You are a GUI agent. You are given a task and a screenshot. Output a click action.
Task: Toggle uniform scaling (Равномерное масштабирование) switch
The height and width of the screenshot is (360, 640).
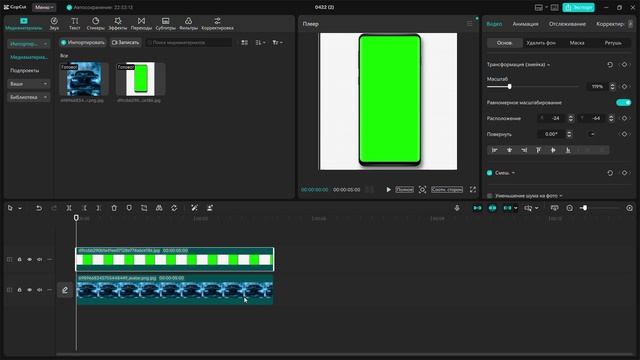623,102
